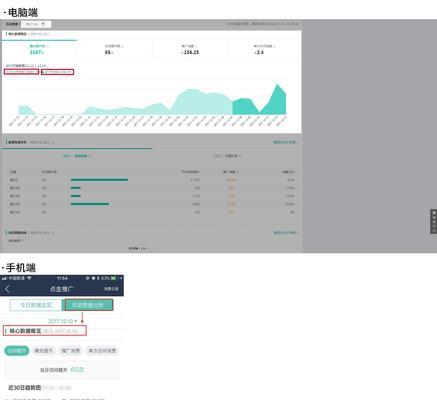The image size is (437, 400).
Task: Click the per-visit cost card showing 2.4
Action: [265, 50]
